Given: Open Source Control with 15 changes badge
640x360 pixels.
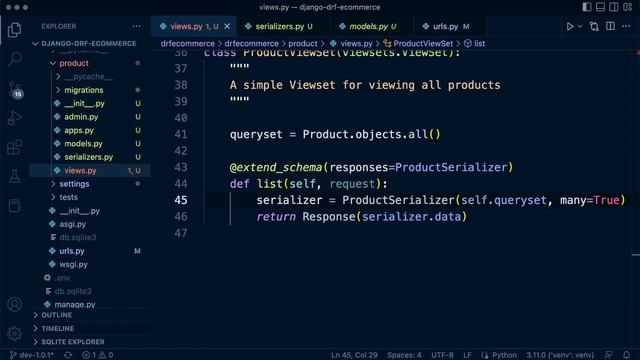Looking at the screenshot, I should 15,89.
